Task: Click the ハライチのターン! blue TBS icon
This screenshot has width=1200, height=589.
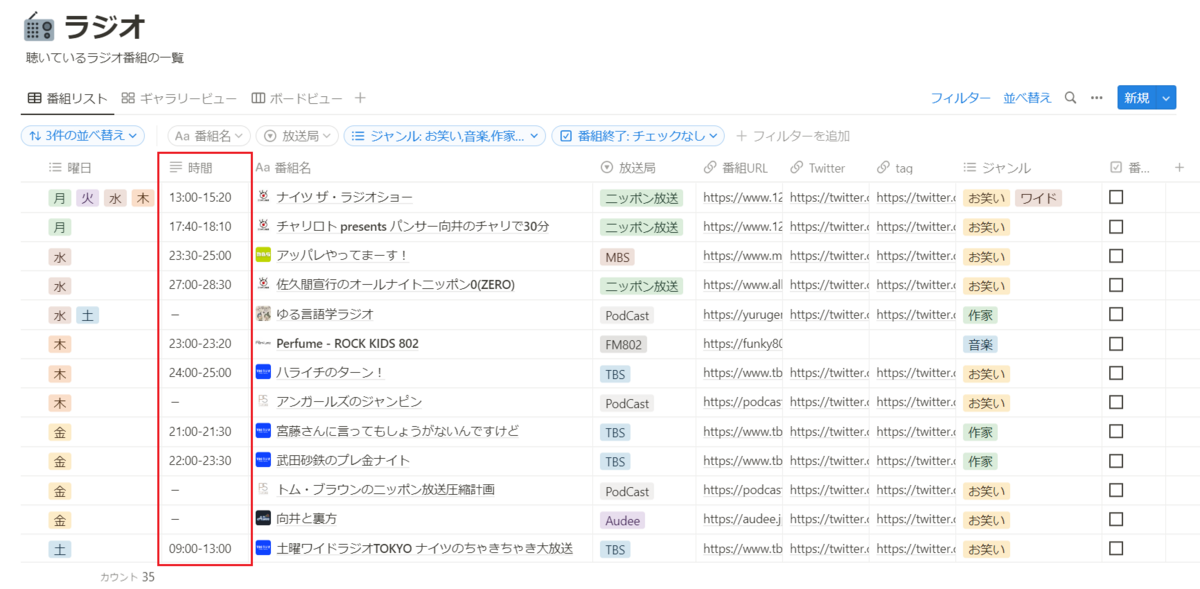Action: click(263, 373)
